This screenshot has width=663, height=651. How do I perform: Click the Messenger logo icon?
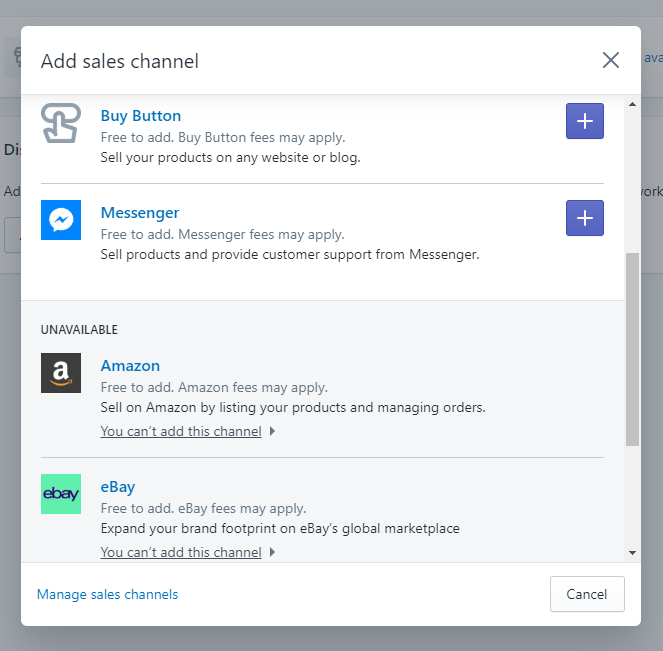click(x=60, y=220)
